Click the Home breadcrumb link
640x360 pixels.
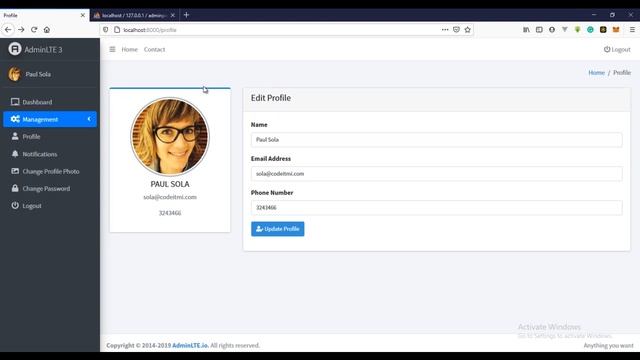pos(596,73)
